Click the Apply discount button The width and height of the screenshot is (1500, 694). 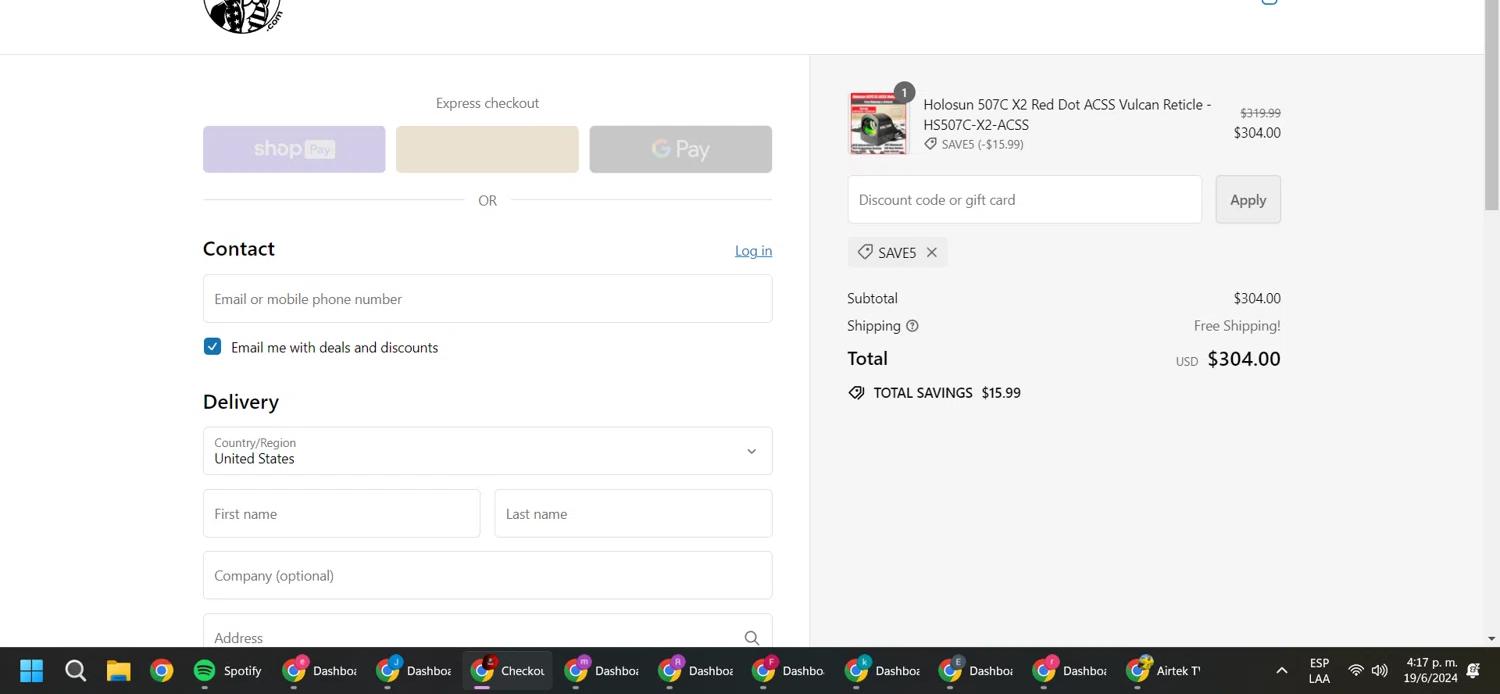click(1248, 199)
